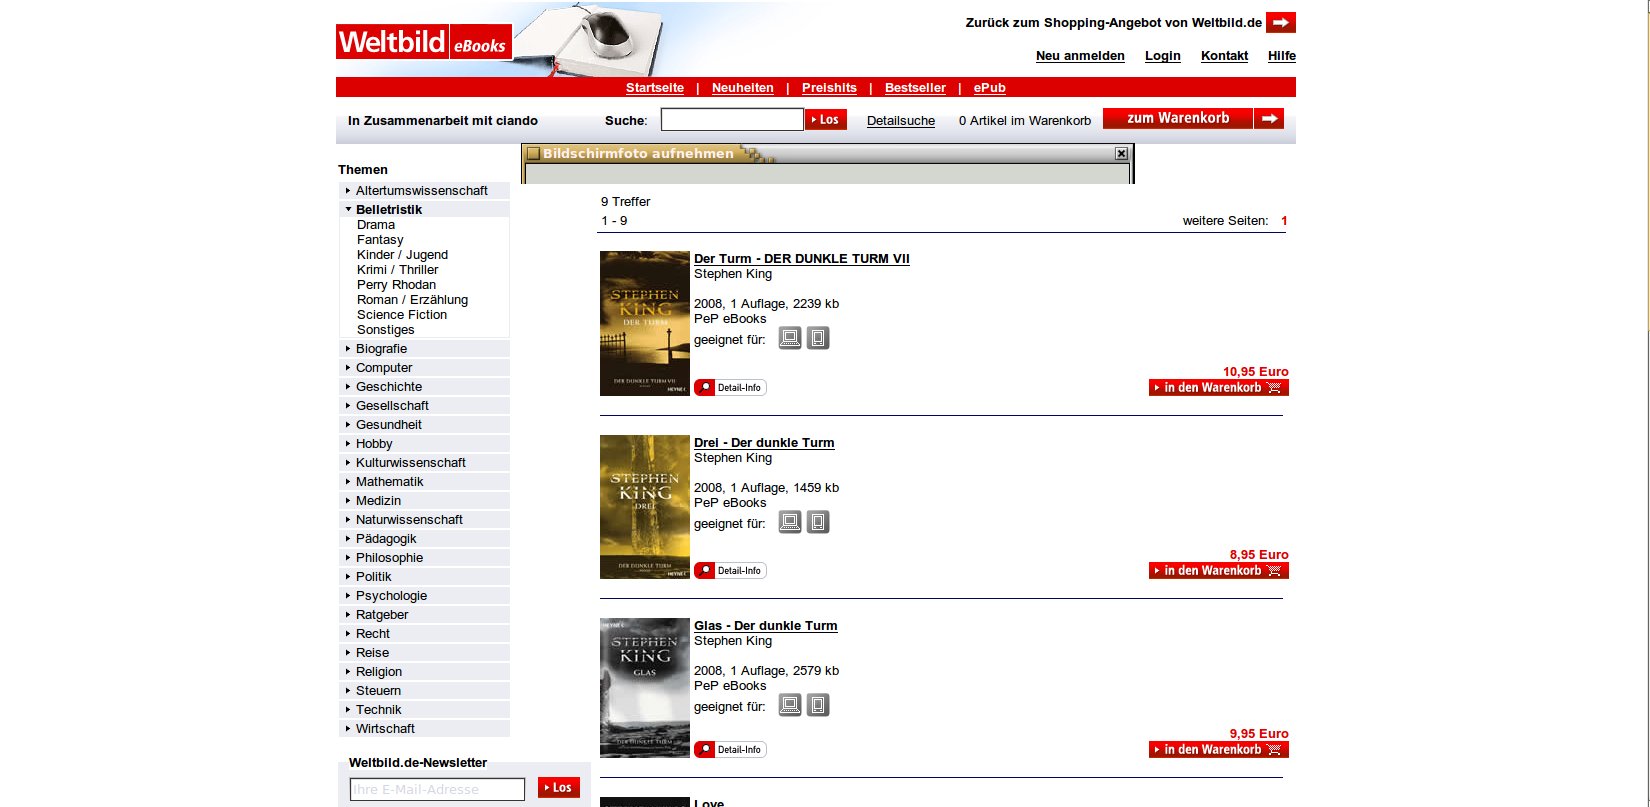
Task: Click the Weltbild eBooks logo
Action: coord(424,42)
